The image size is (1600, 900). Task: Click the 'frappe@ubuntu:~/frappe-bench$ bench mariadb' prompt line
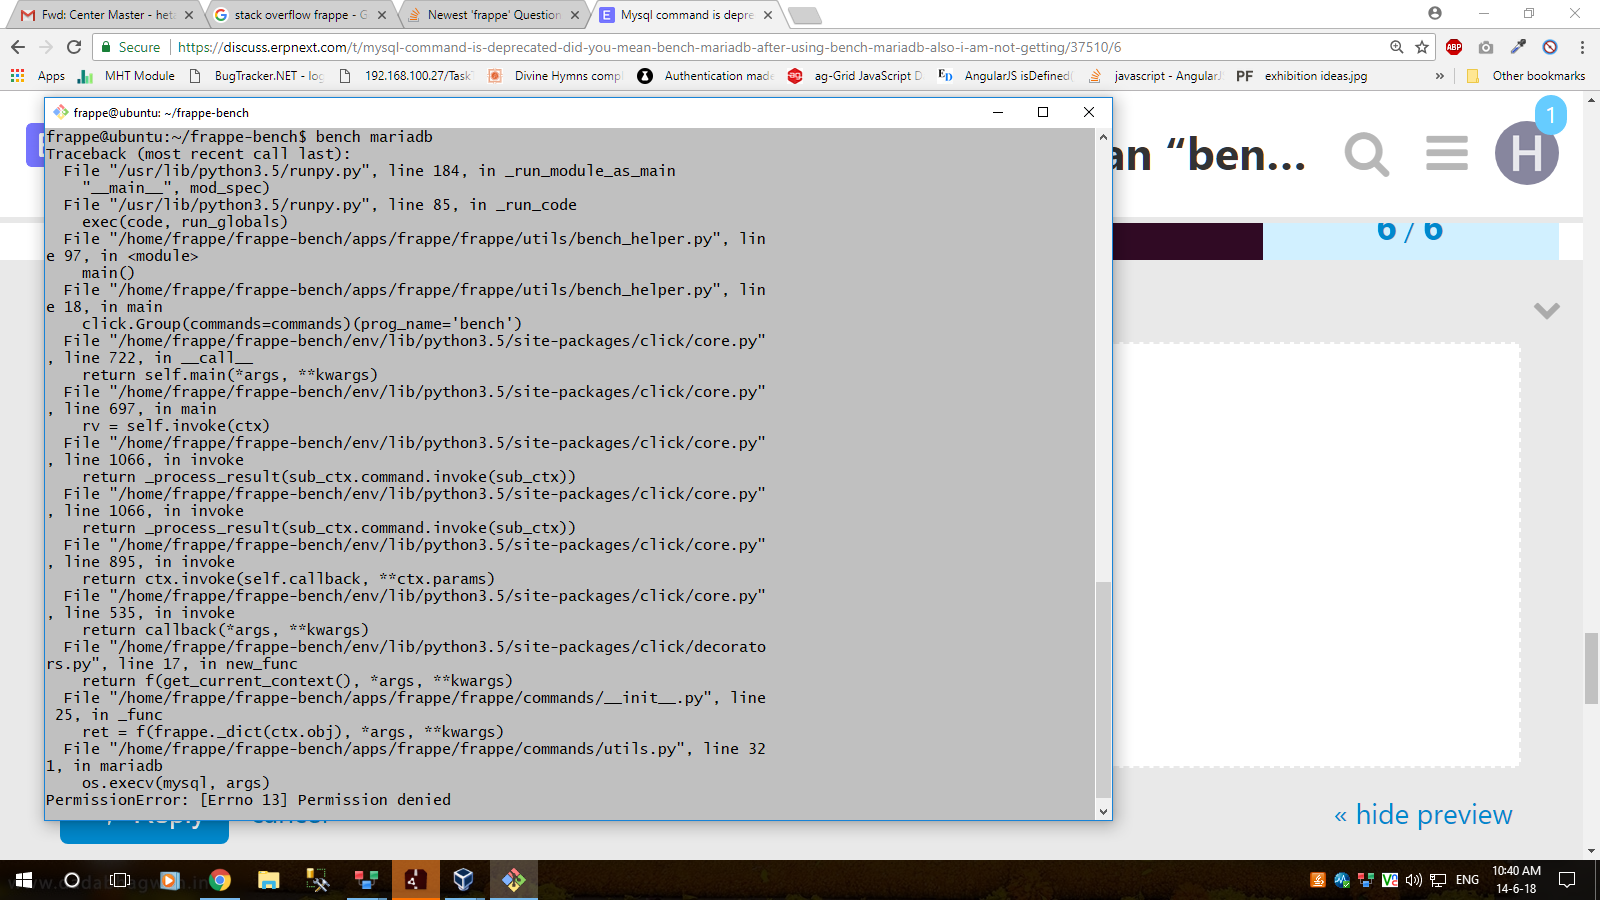(239, 137)
